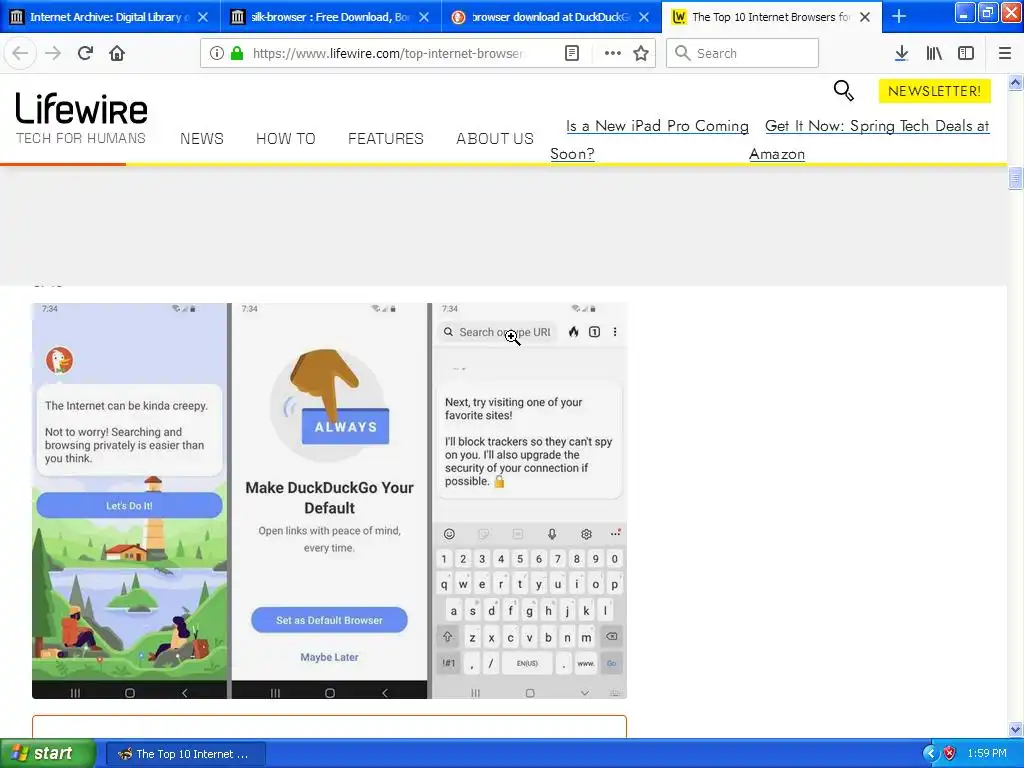Click the red shield security tray icon
The image size is (1024, 768).
pos(950,754)
